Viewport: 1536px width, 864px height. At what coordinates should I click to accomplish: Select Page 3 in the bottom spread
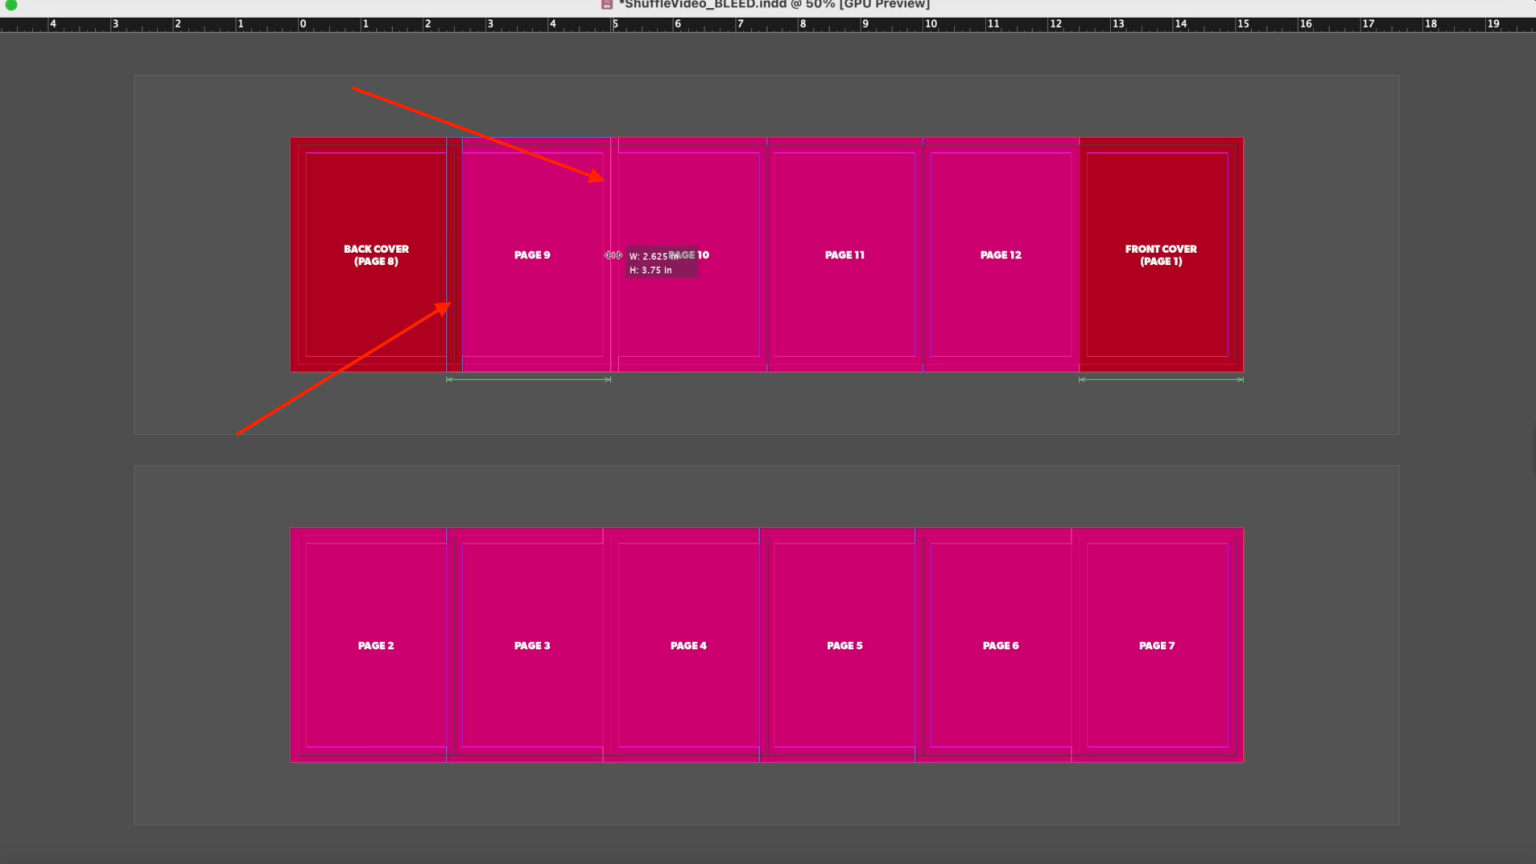pos(531,645)
